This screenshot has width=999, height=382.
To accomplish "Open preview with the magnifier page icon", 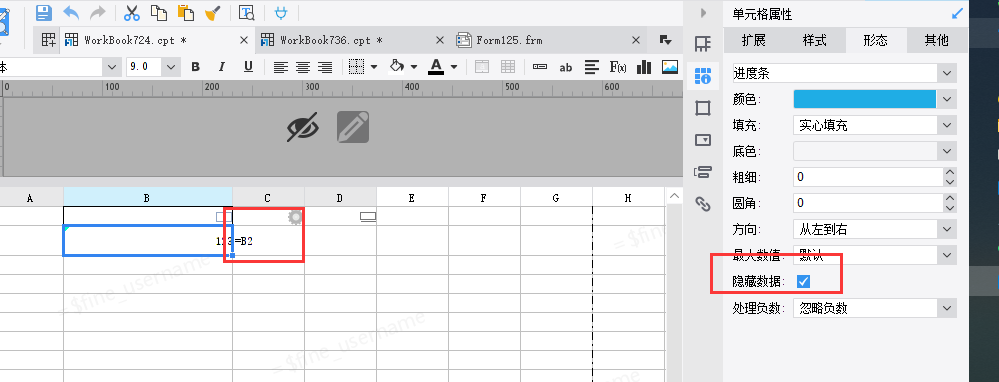I will 246,12.
